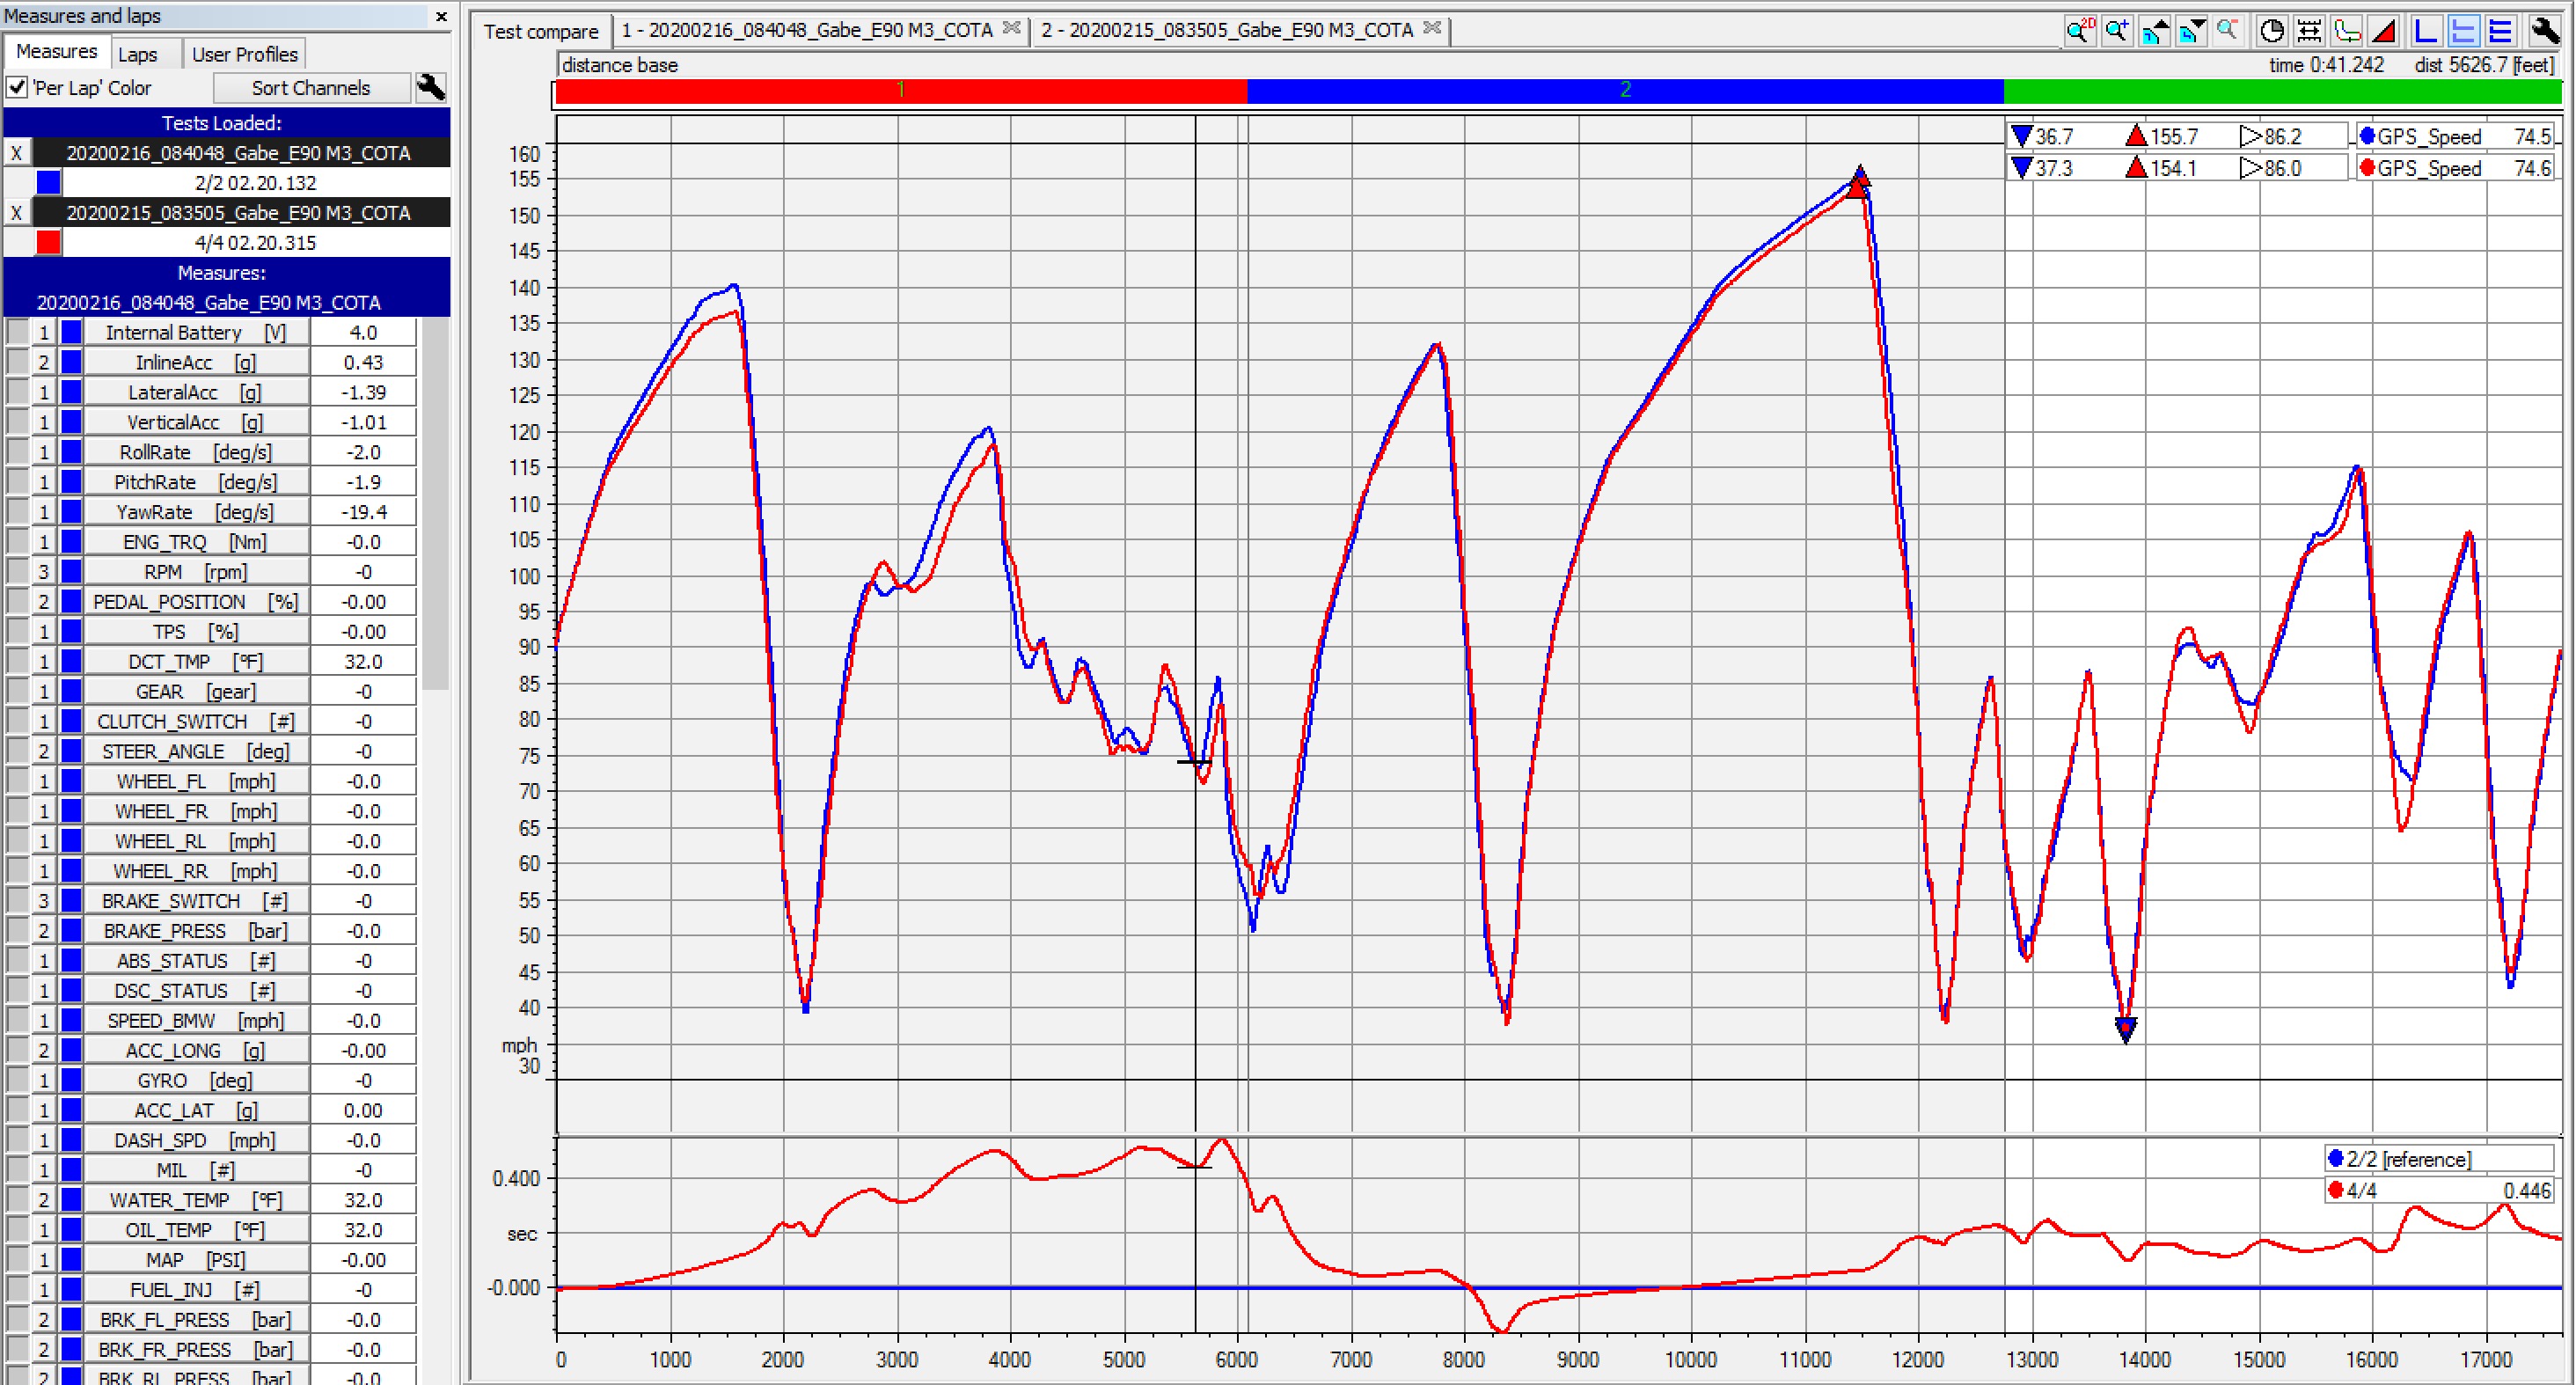This screenshot has width=2576, height=1385.
Task: Check the TPS channel box
Action: pyautogui.click(x=17, y=632)
